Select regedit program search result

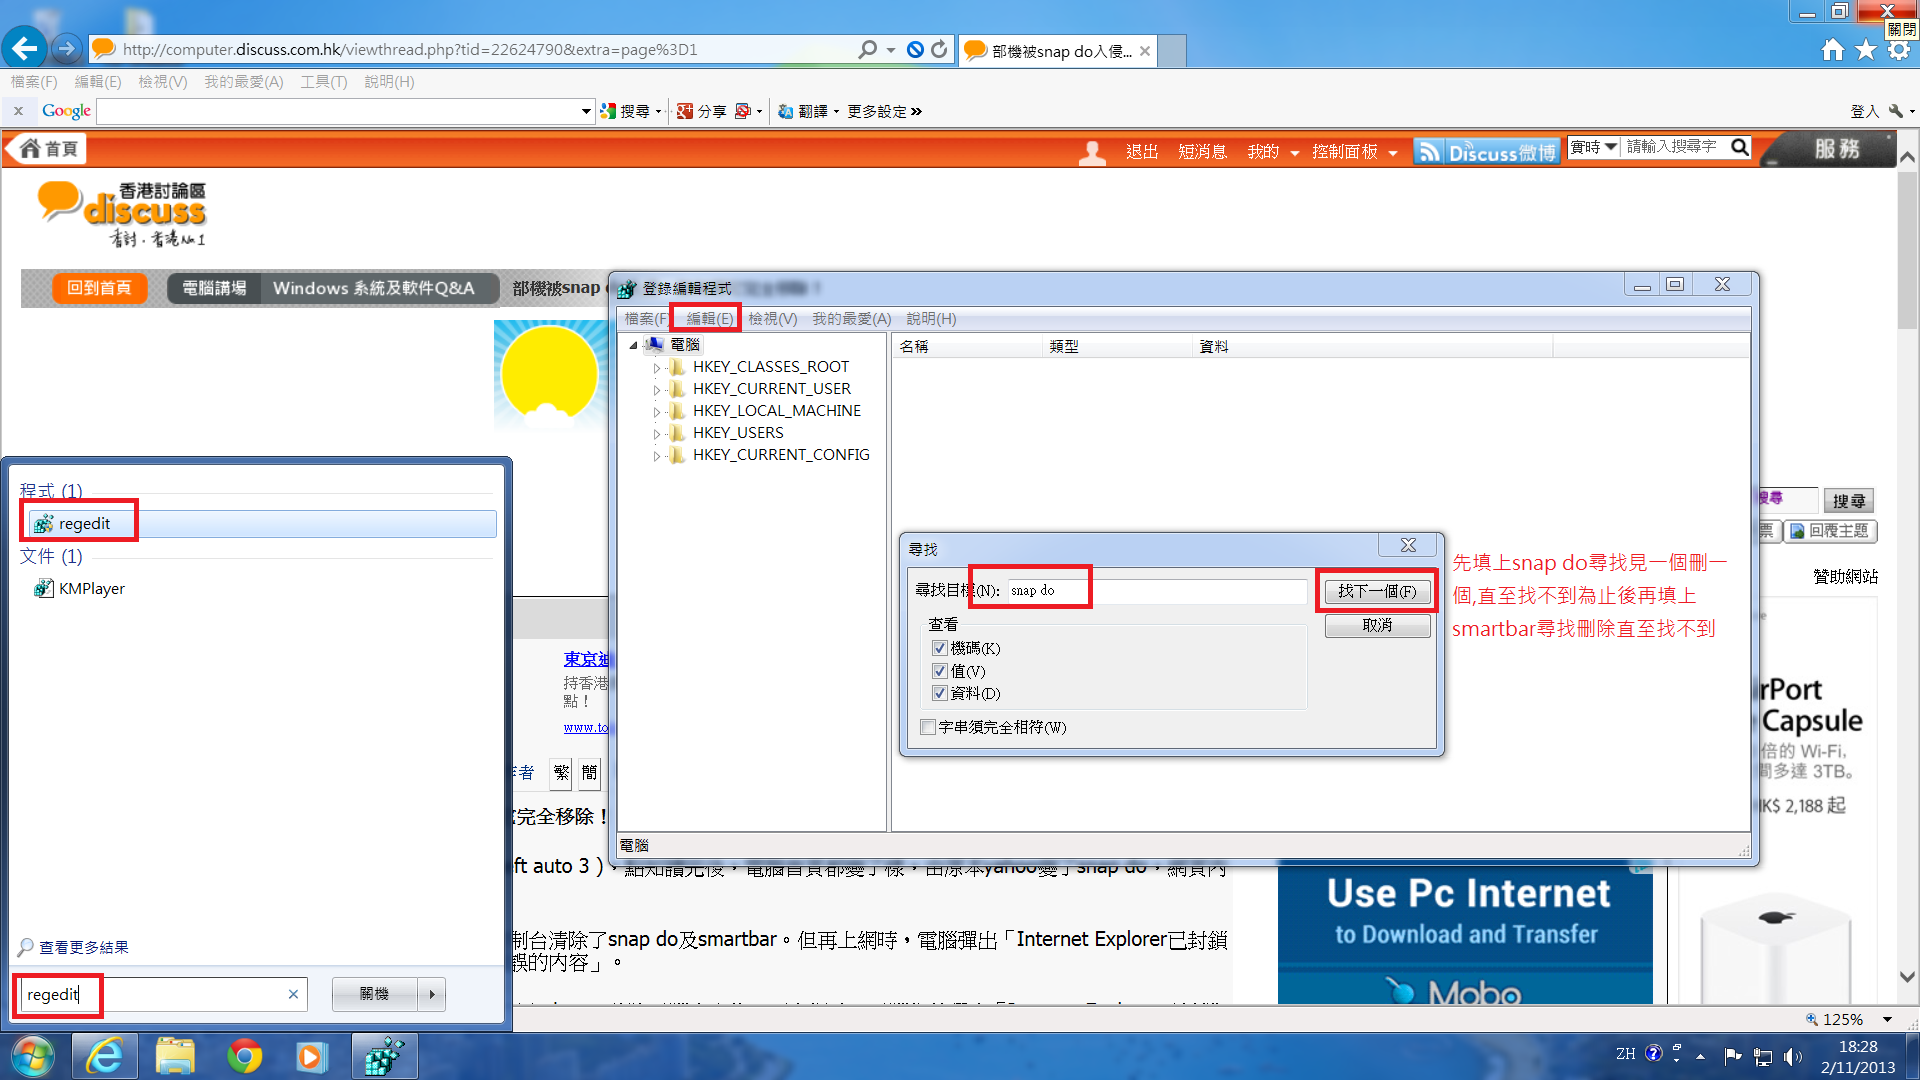[262, 524]
